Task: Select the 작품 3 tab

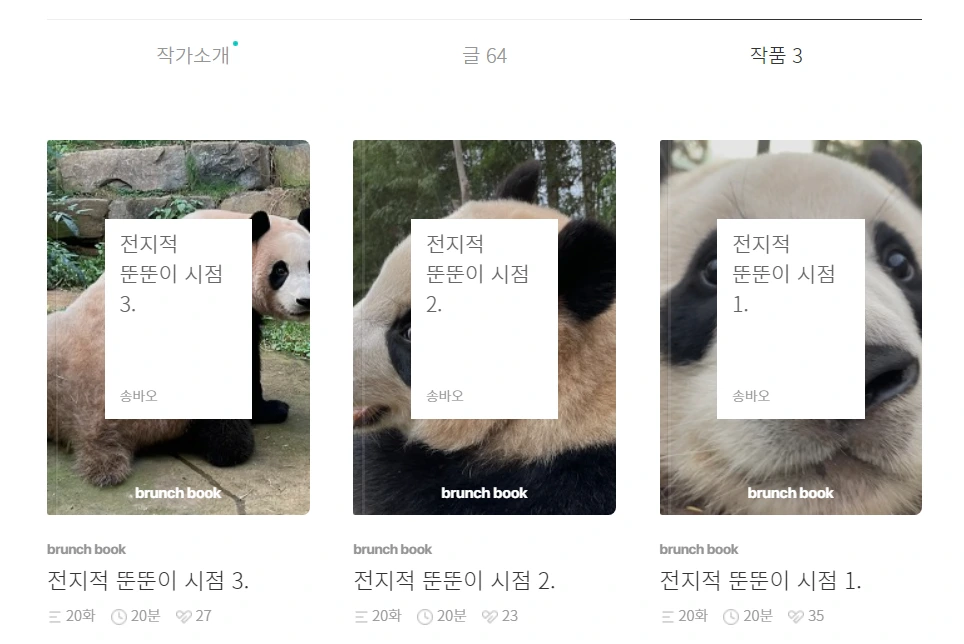Action: pos(776,55)
